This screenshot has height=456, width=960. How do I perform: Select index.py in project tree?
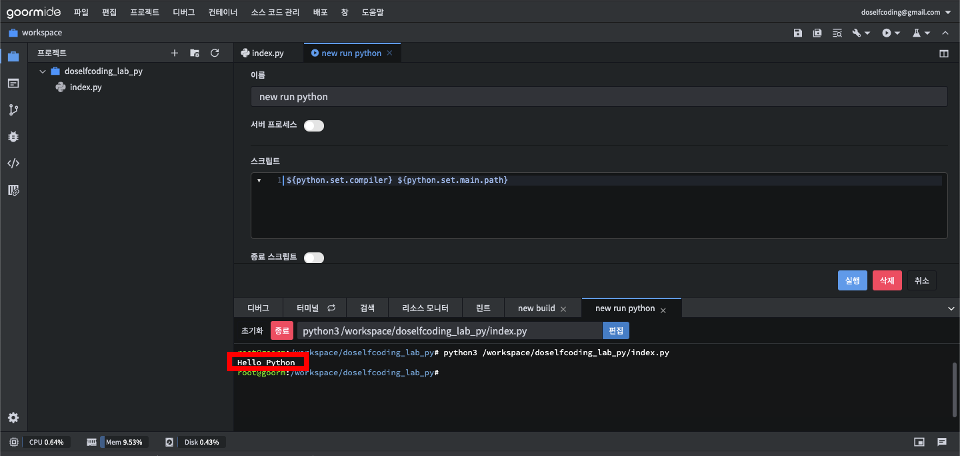tap(85, 87)
